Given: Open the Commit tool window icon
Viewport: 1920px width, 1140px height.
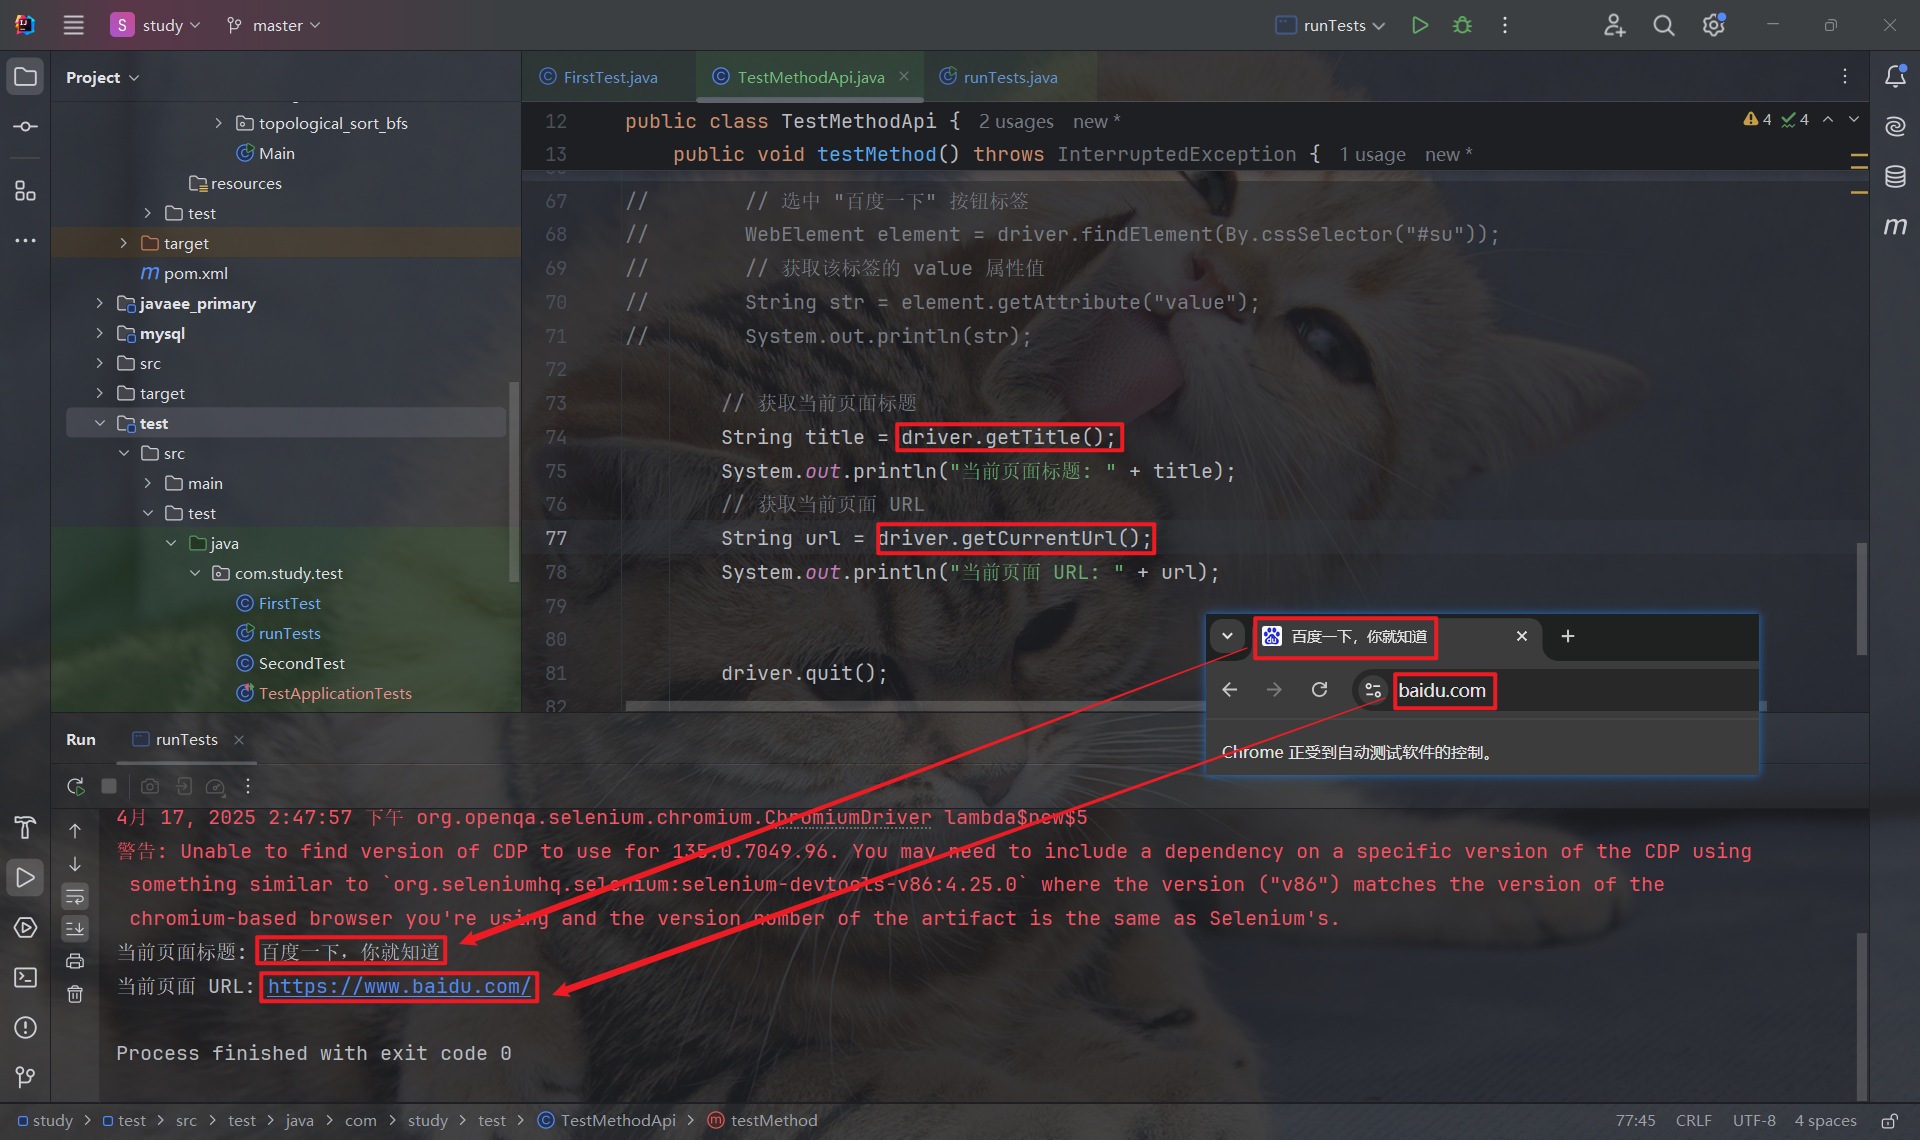Looking at the screenshot, I should 25,127.
